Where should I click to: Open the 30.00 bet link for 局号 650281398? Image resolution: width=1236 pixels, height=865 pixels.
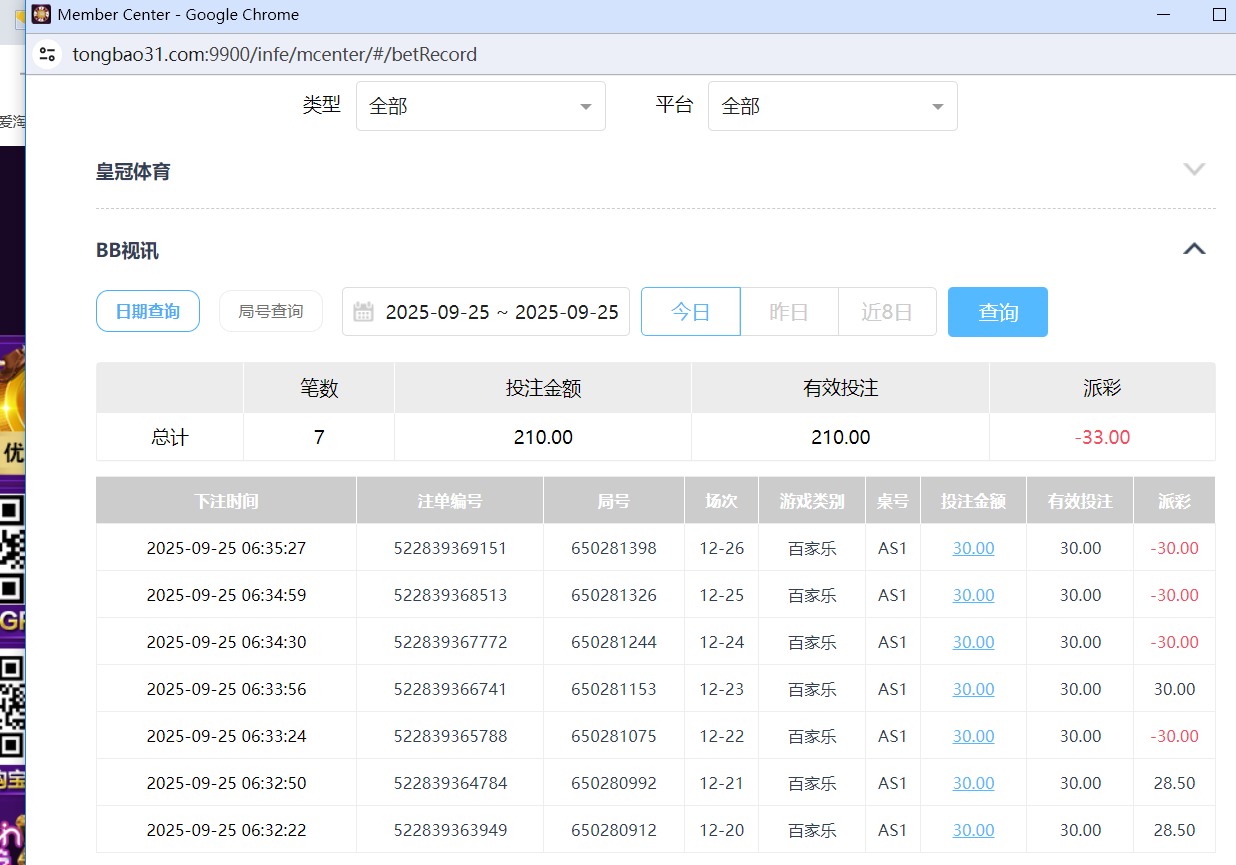(x=973, y=548)
